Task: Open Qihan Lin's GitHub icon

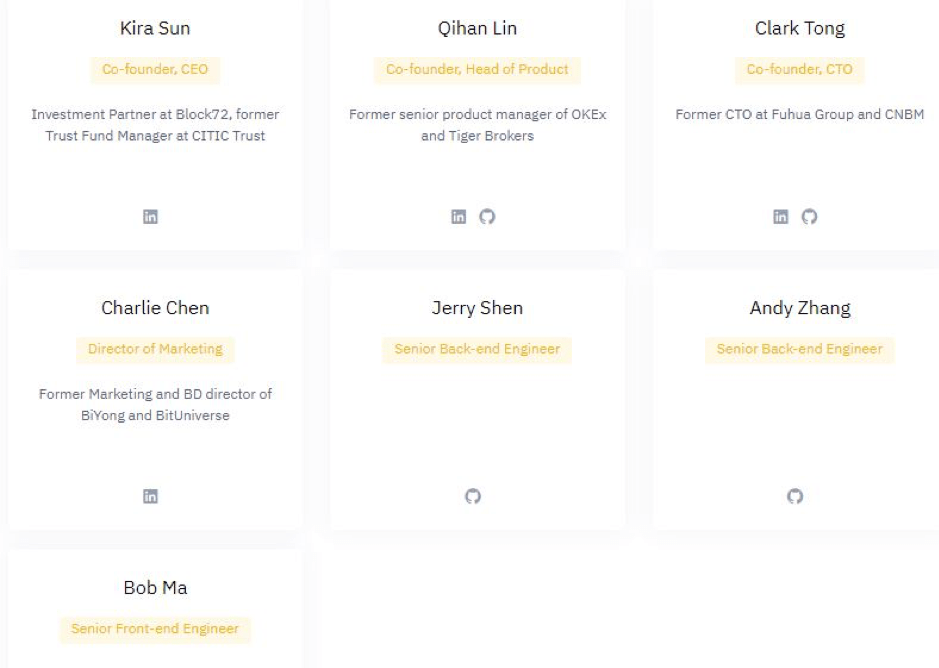Action: click(x=487, y=217)
